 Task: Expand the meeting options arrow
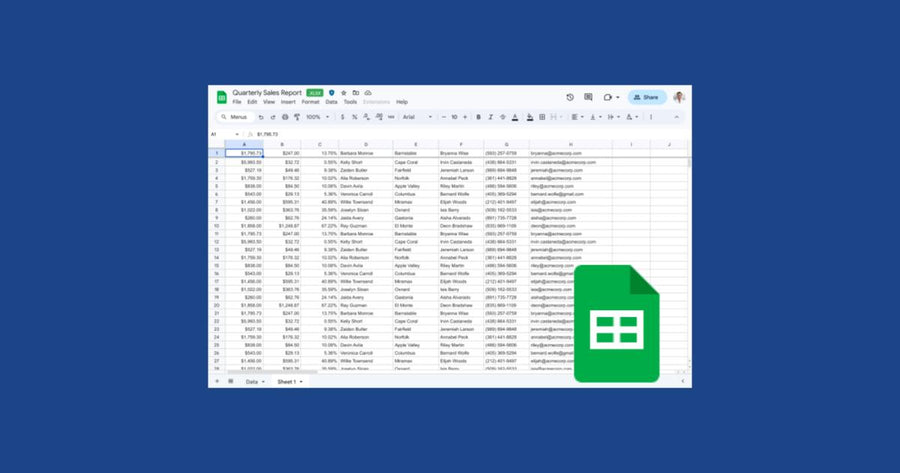coord(618,98)
